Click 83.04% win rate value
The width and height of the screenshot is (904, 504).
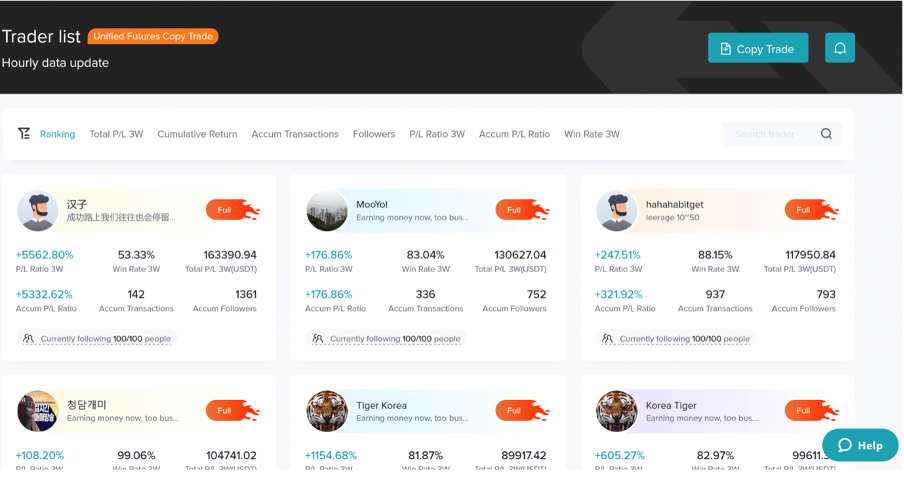(425, 254)
